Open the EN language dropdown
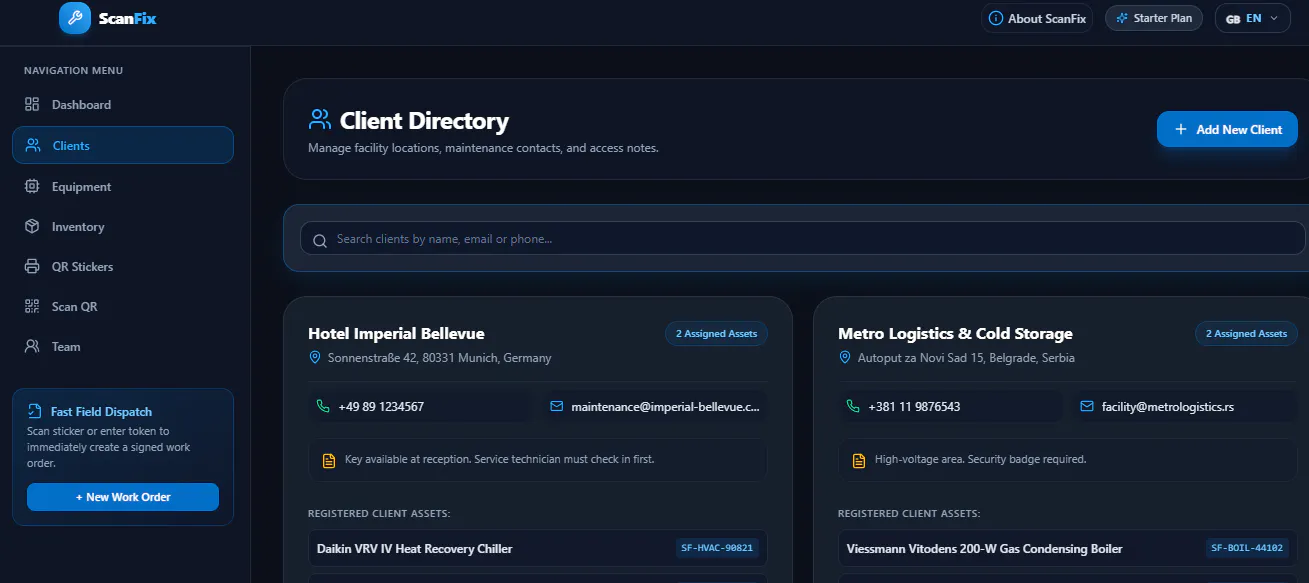 (1252, 18)
